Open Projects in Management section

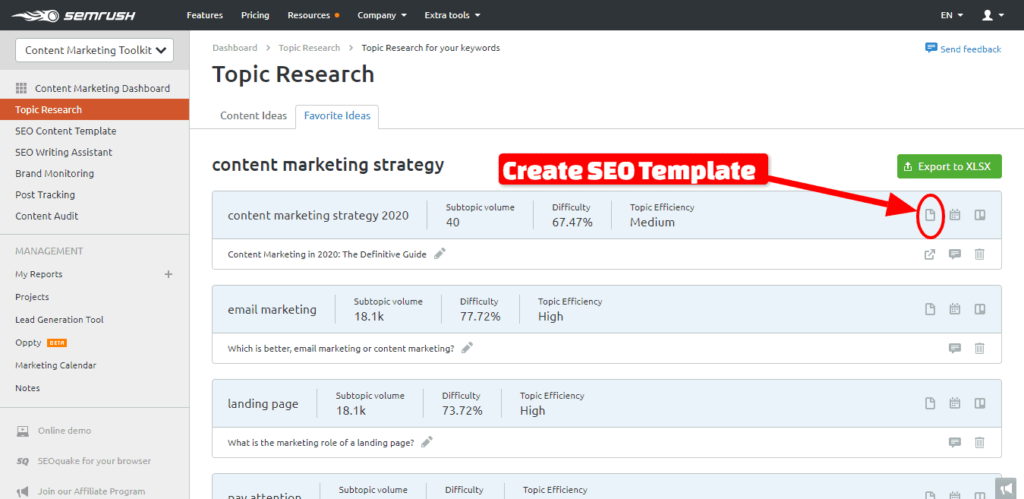tap(32, 297)
